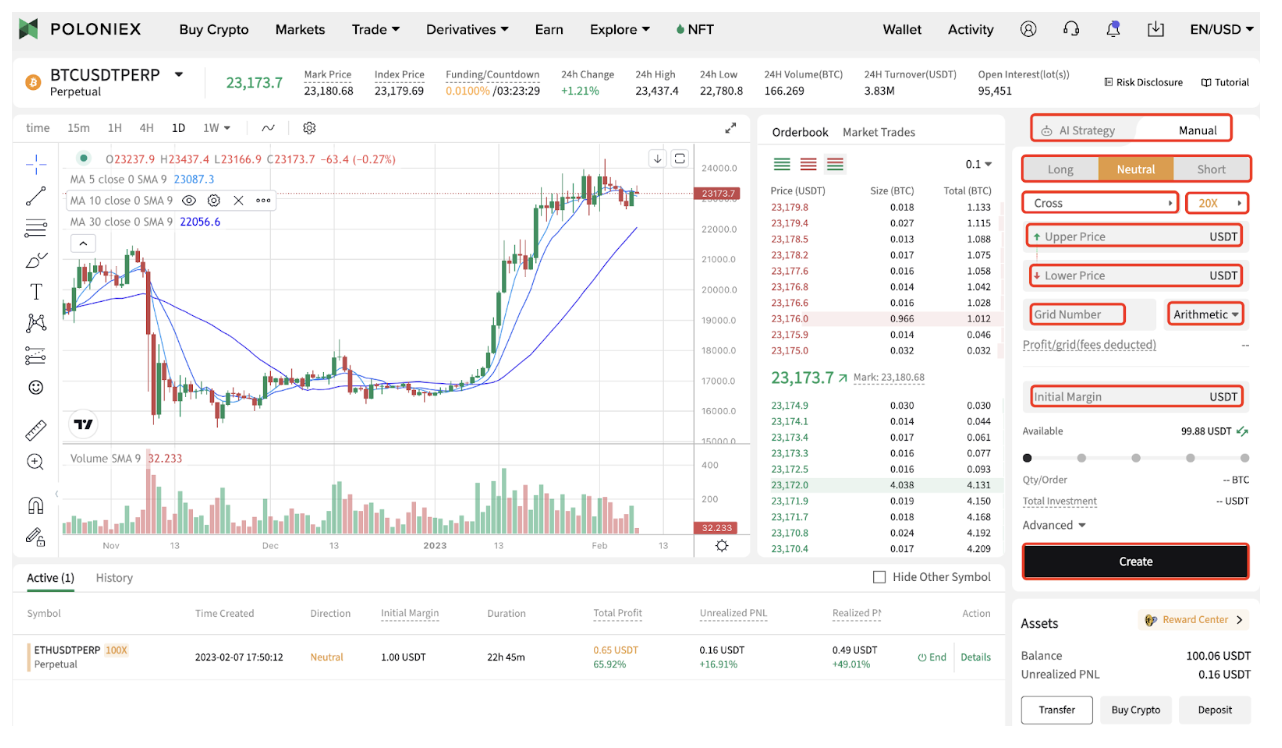Open the Explore menu

point(619,29)
